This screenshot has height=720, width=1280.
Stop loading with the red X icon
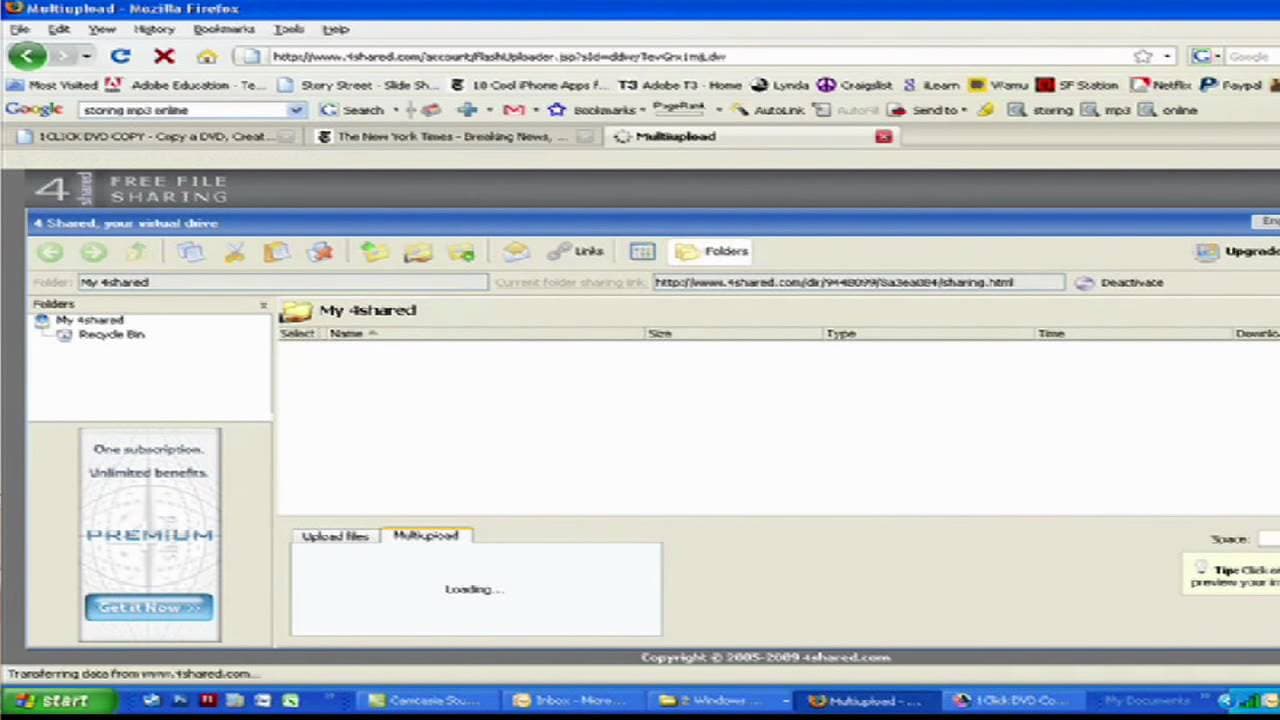pos(164,56)
